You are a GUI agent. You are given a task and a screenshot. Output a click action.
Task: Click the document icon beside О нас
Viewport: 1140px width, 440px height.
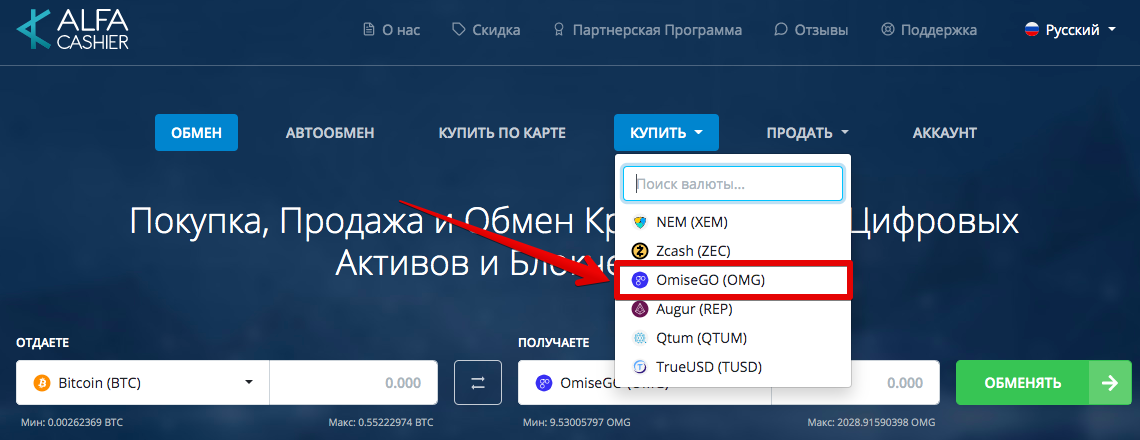pyautogui.click(x=369, y=30)
